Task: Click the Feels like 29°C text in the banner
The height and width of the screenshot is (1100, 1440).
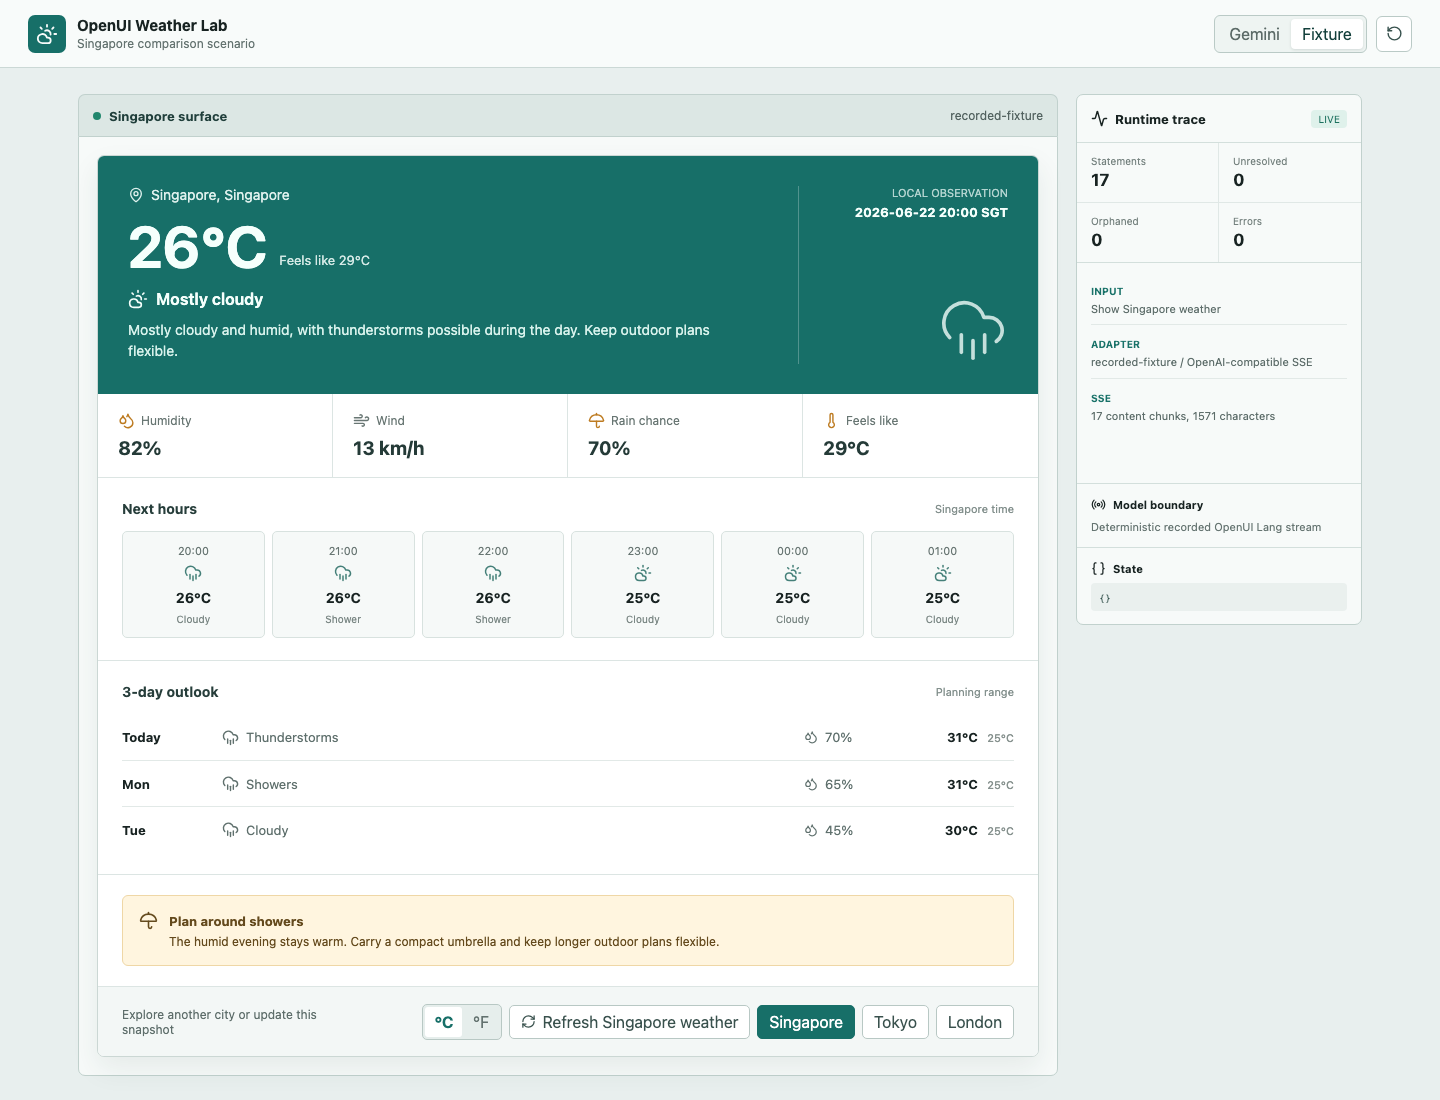Action: coord(324,260)
